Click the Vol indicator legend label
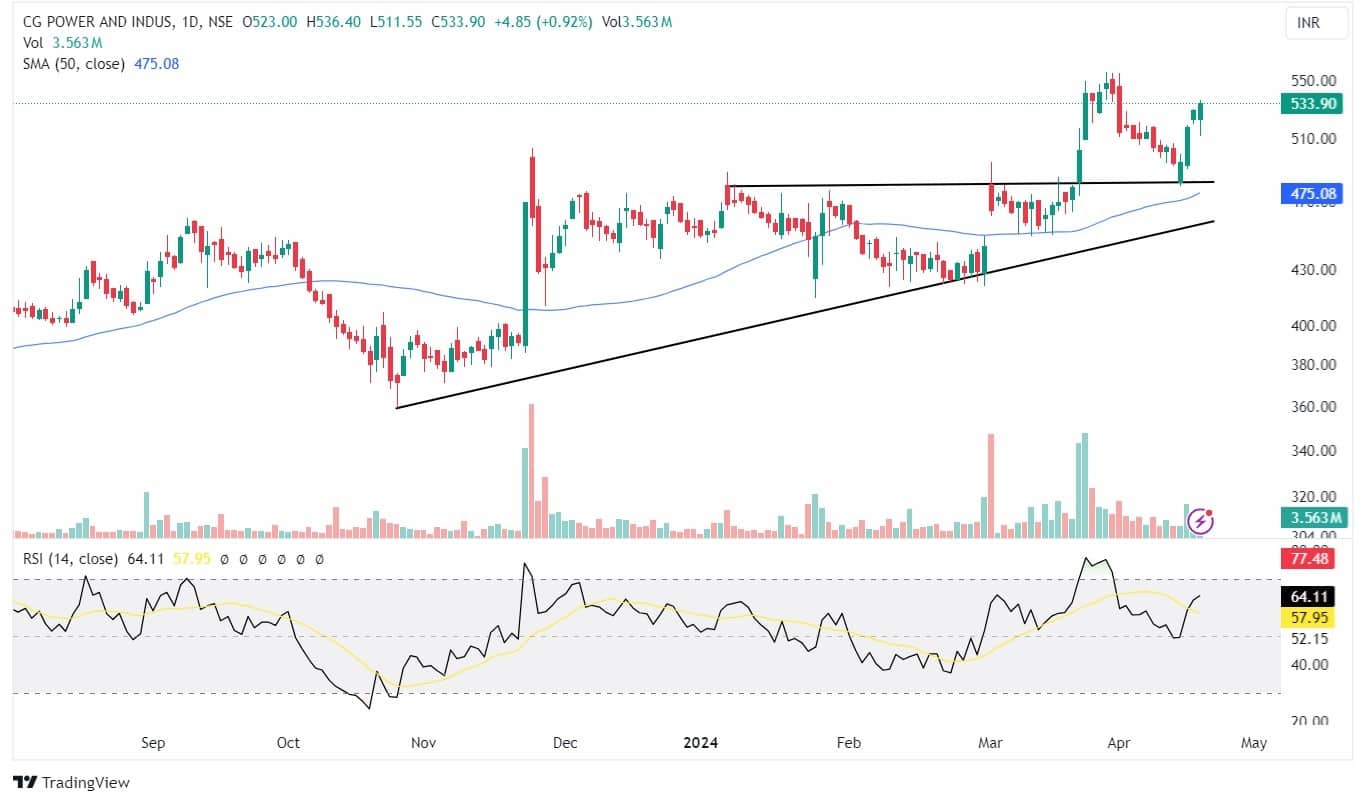 33,43
